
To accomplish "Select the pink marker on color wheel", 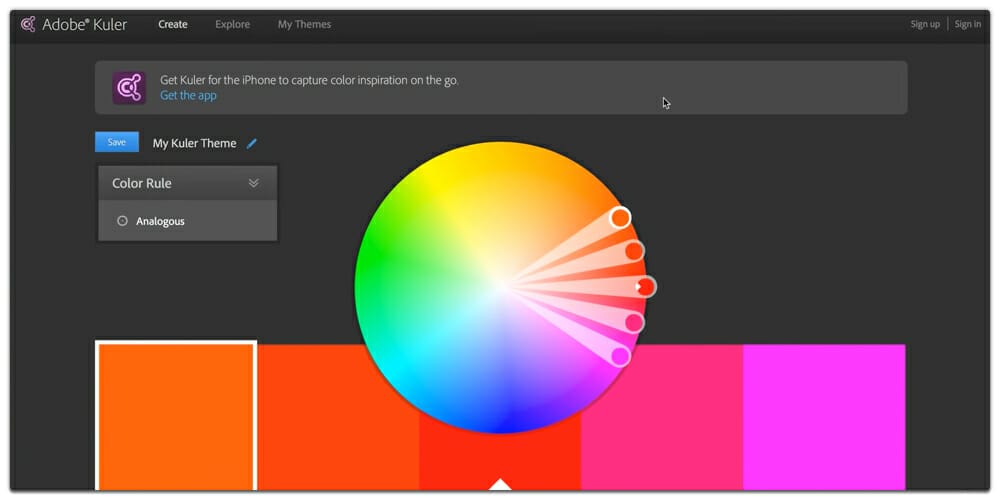I will (x=634, y=323).
